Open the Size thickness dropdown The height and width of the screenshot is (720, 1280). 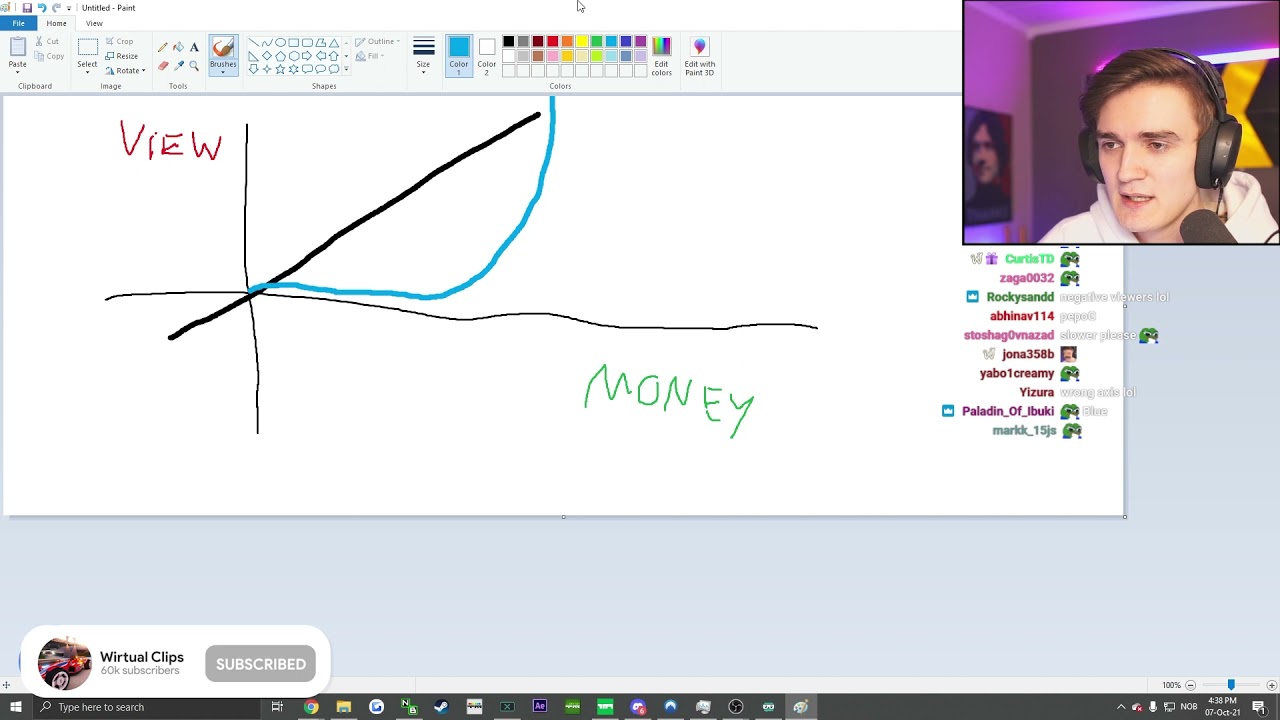pyautogui.click(x=423, y=56)
